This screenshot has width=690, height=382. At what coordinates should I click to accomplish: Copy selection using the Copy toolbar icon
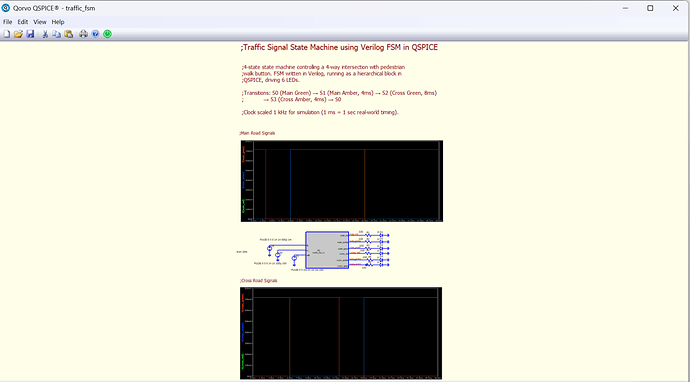57,34
